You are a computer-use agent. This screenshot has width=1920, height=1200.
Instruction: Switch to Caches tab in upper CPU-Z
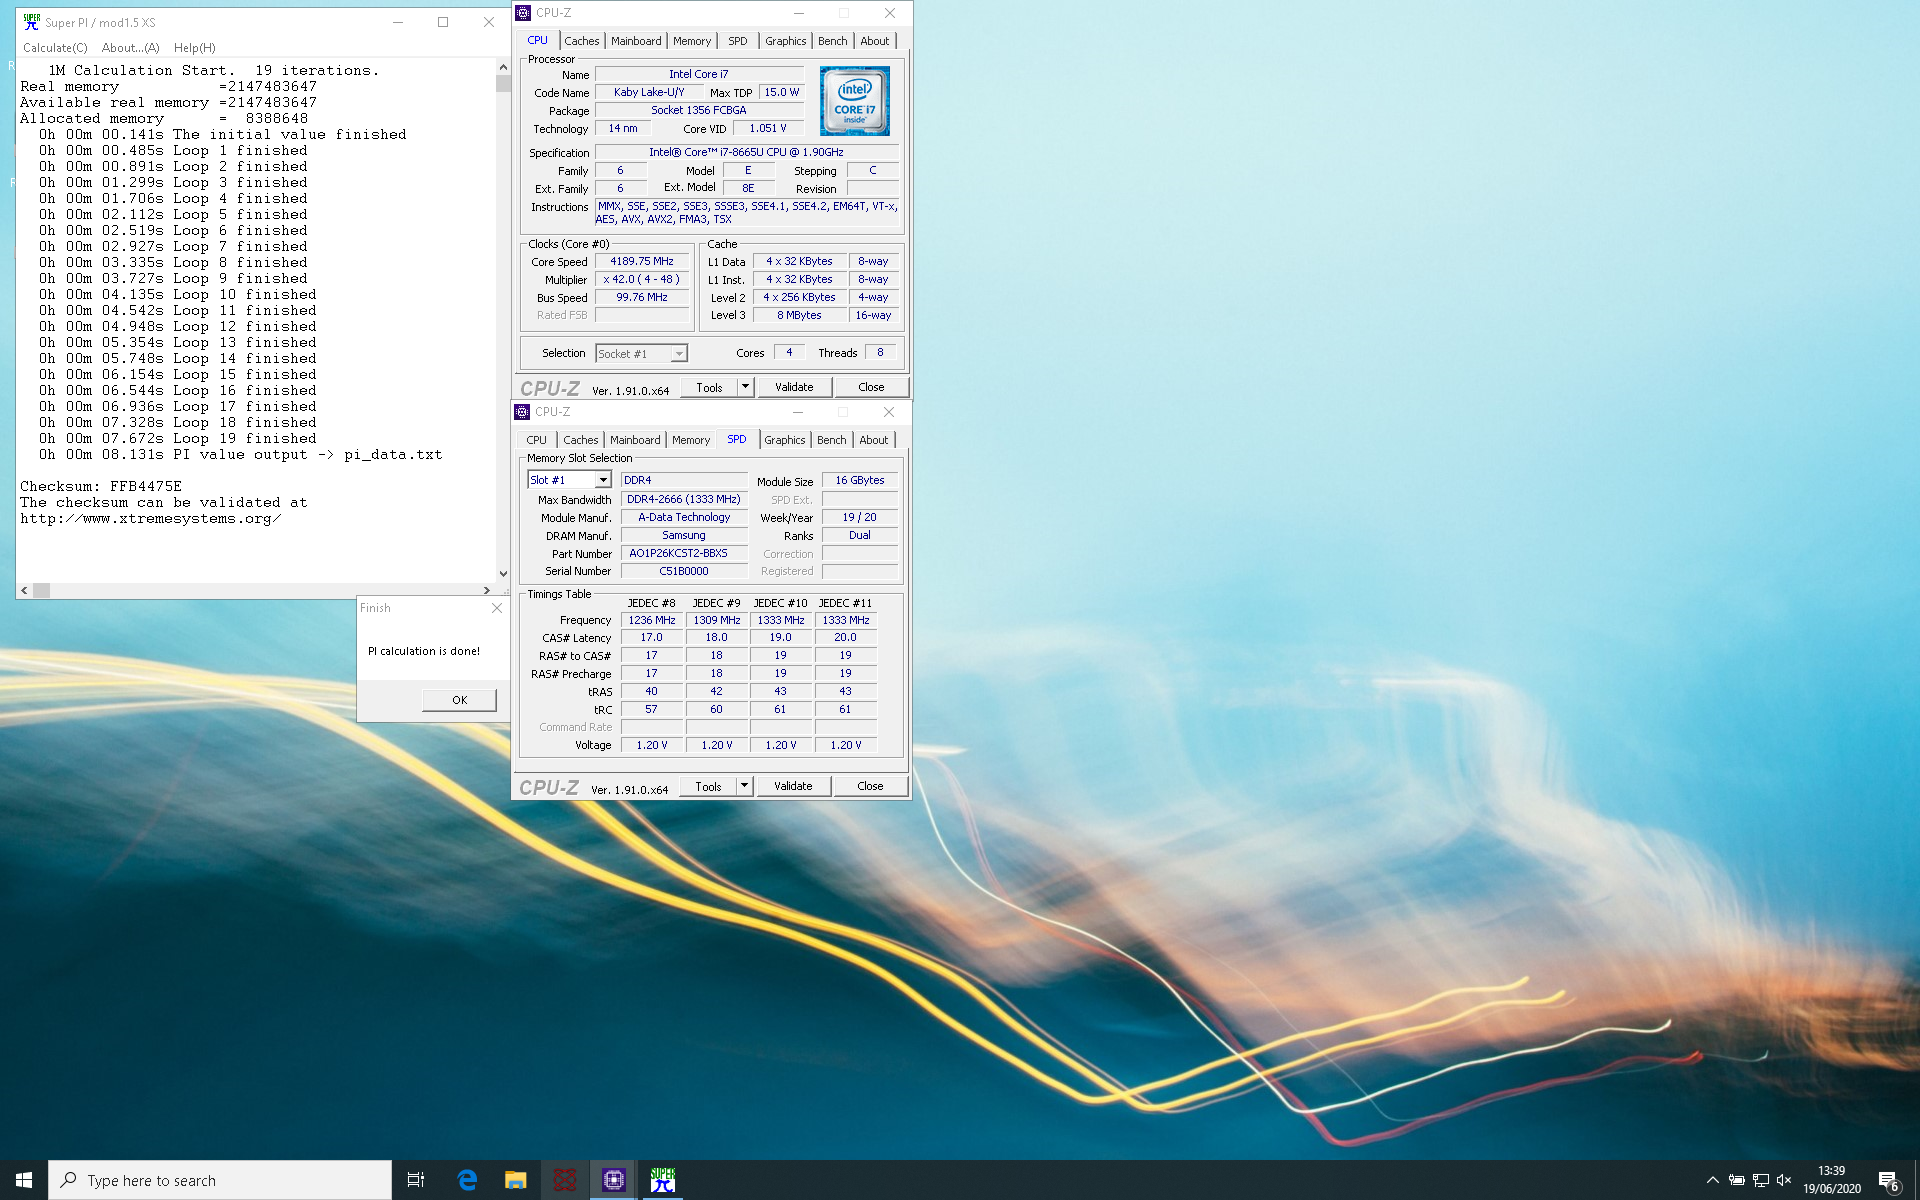pyautogui.click(x=581, y=41)
